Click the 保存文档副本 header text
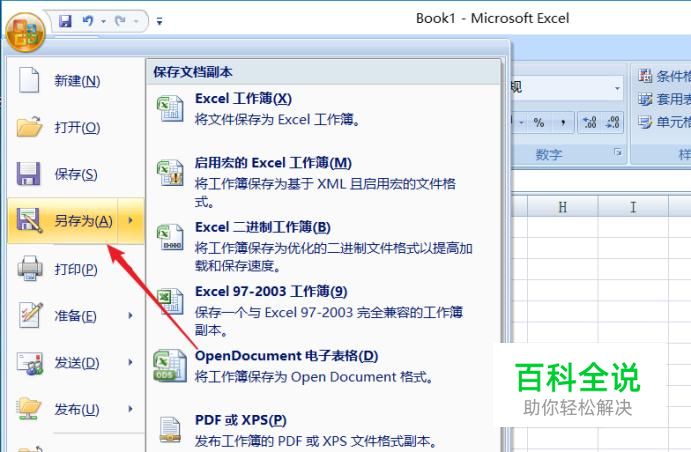Screen dimensions: 691x452 coord(193,72)
